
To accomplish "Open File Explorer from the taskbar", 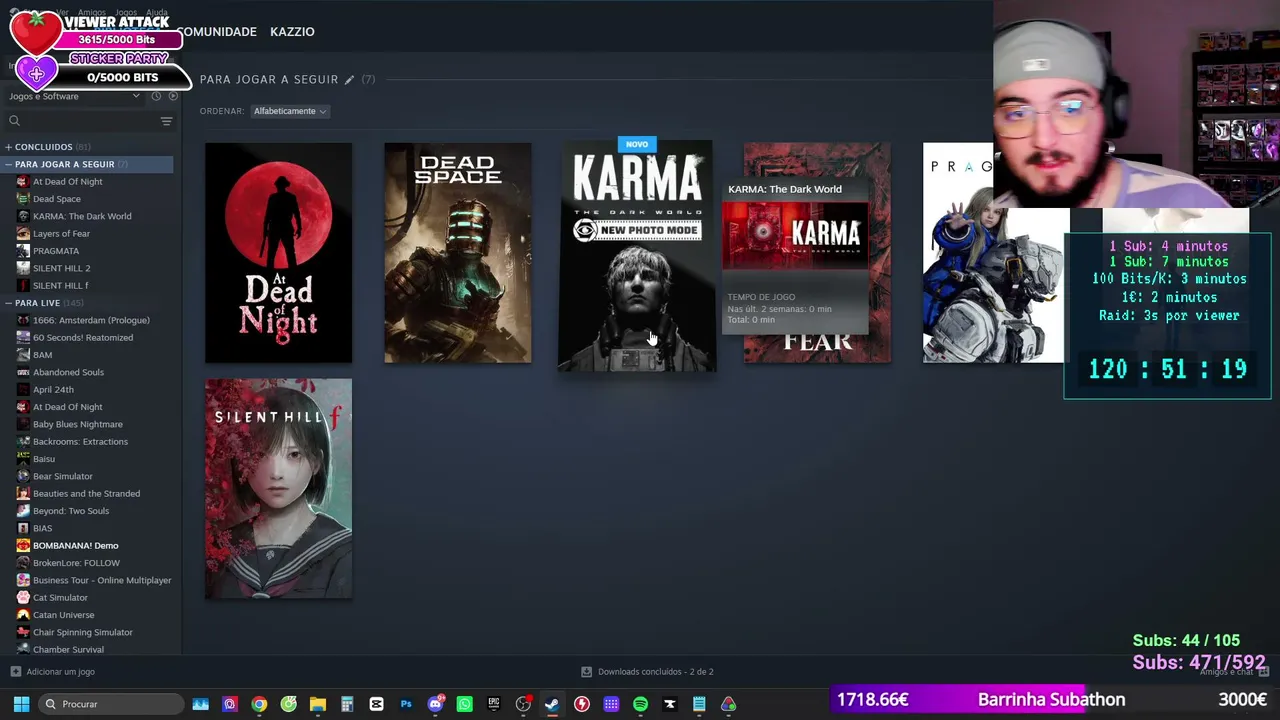I will click(318, 704).
